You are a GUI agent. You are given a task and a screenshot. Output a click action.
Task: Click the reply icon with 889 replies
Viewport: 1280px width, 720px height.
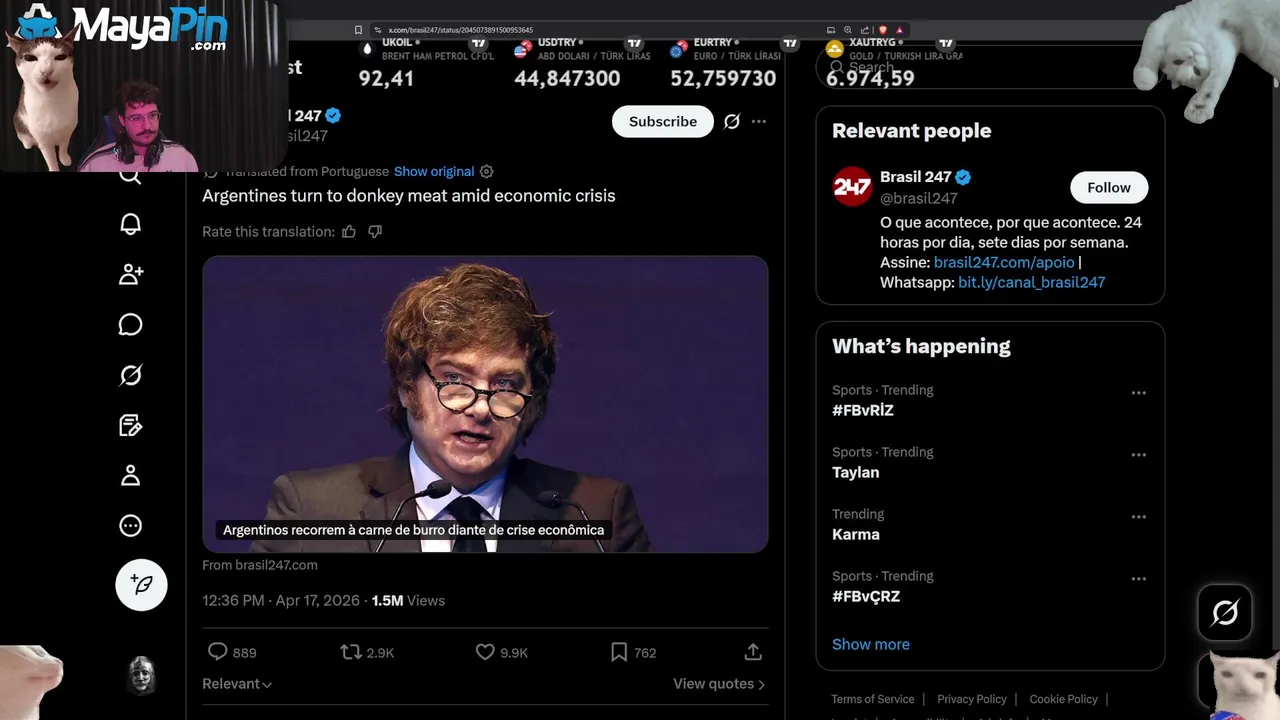[x=218, y=652]
